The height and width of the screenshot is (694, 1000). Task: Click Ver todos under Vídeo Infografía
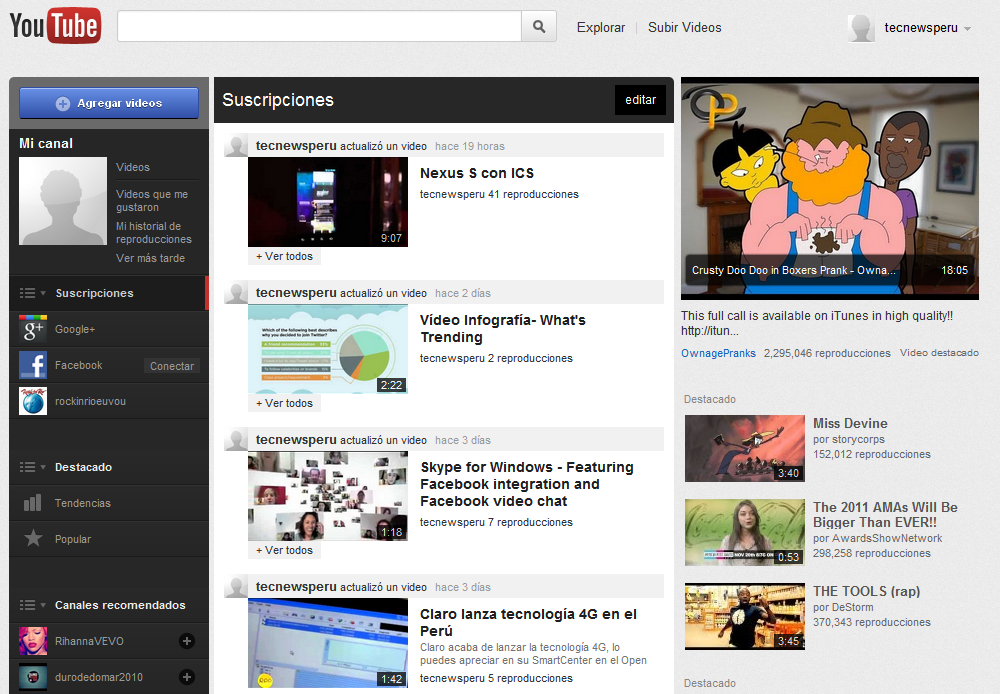click(x=284, y=403)
